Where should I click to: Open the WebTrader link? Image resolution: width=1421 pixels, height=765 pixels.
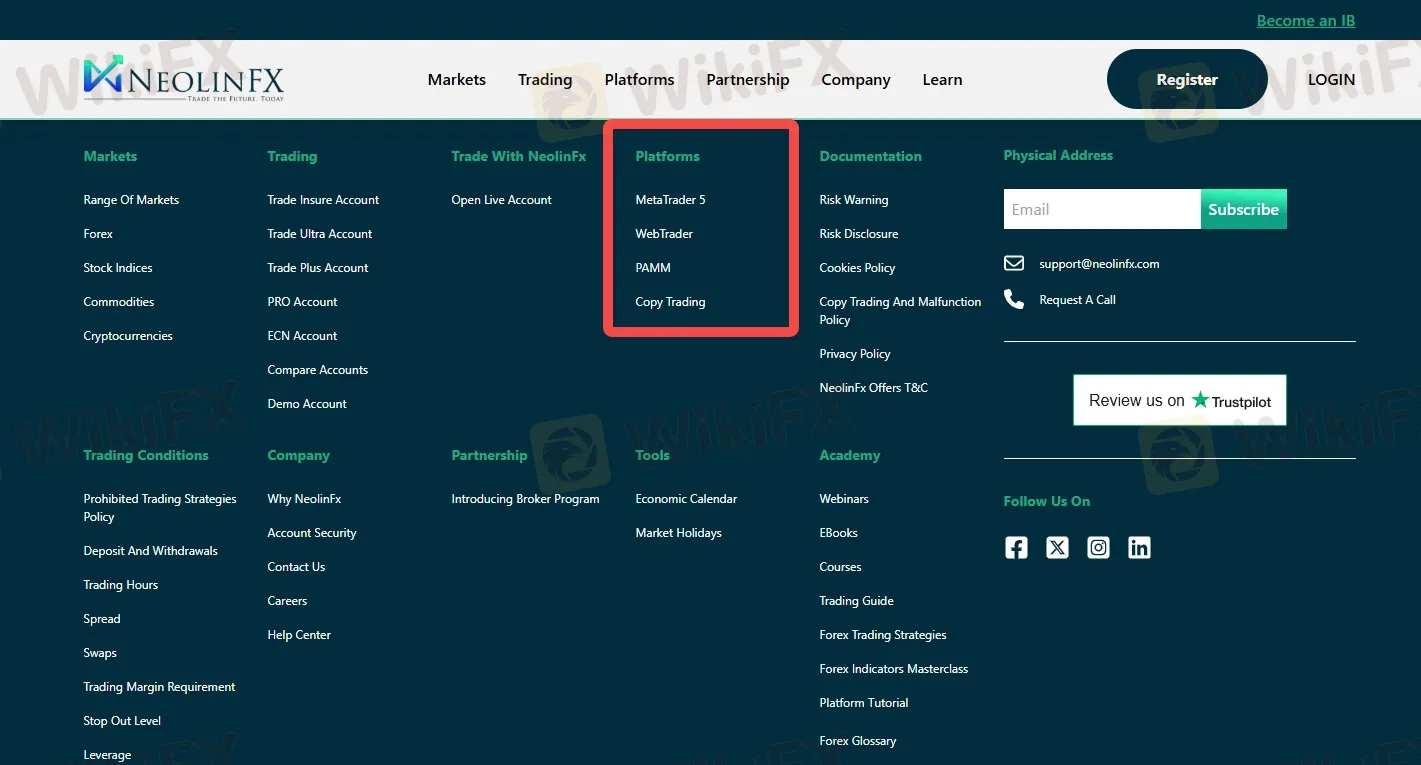(664, 234)
